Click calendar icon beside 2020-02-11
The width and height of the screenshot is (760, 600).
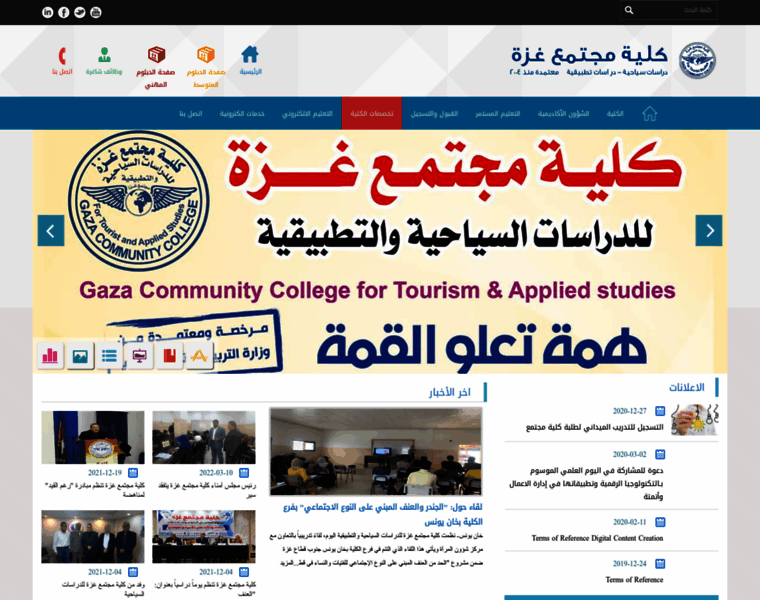click(660, 522)
